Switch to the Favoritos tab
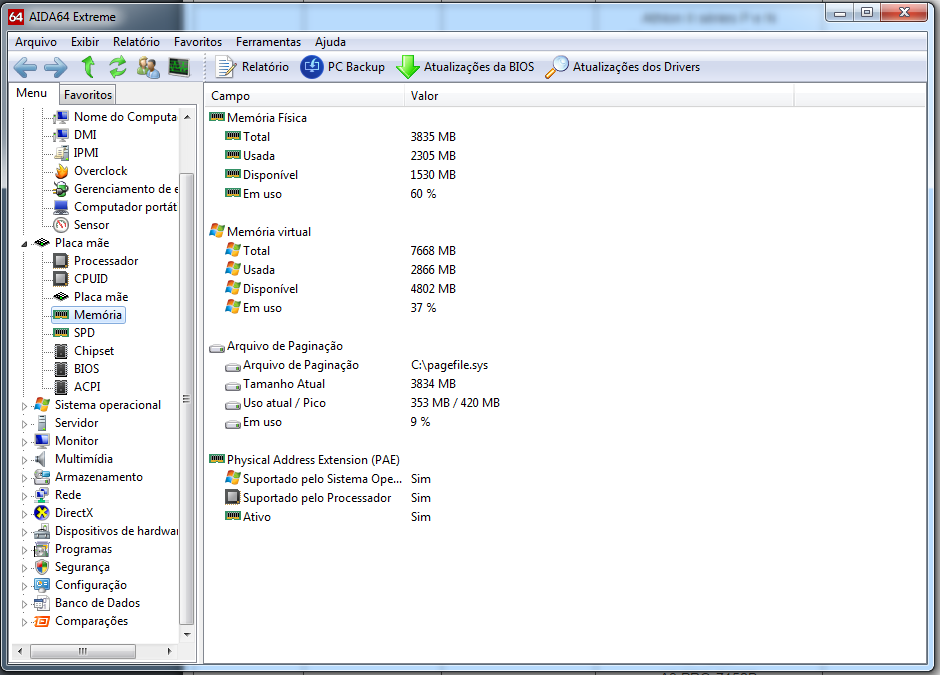Screen dimensions: 944x675 pos(88,95)
